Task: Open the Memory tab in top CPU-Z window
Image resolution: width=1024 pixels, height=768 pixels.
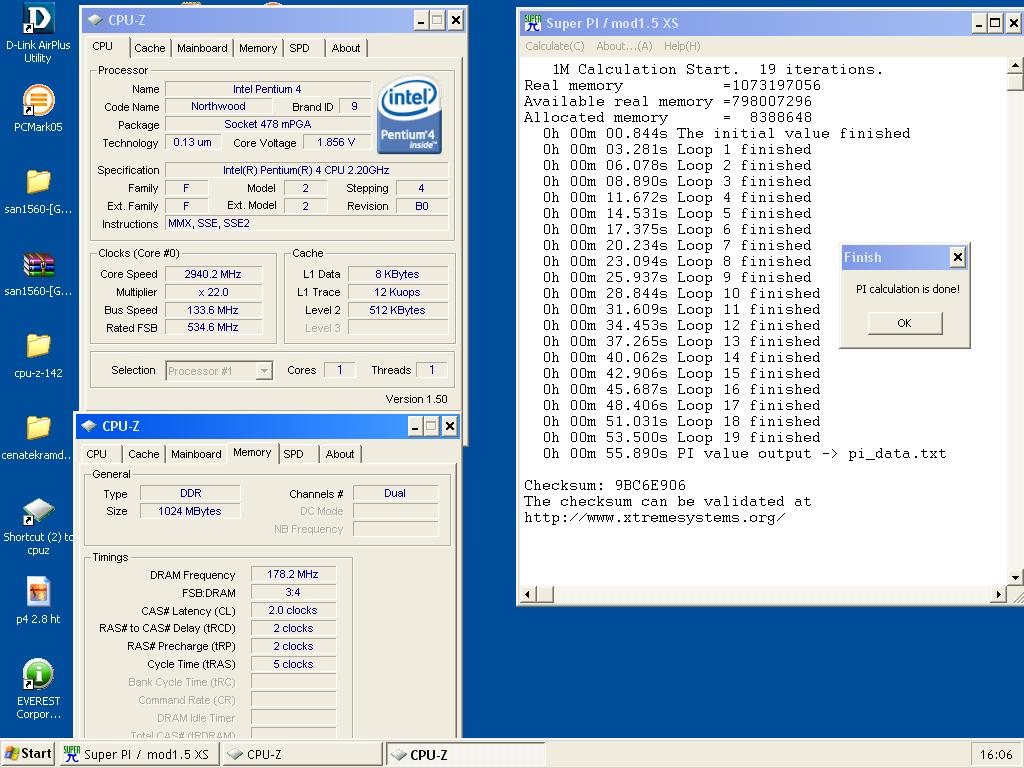Action: pyautogui.click(x=258, y=48)
